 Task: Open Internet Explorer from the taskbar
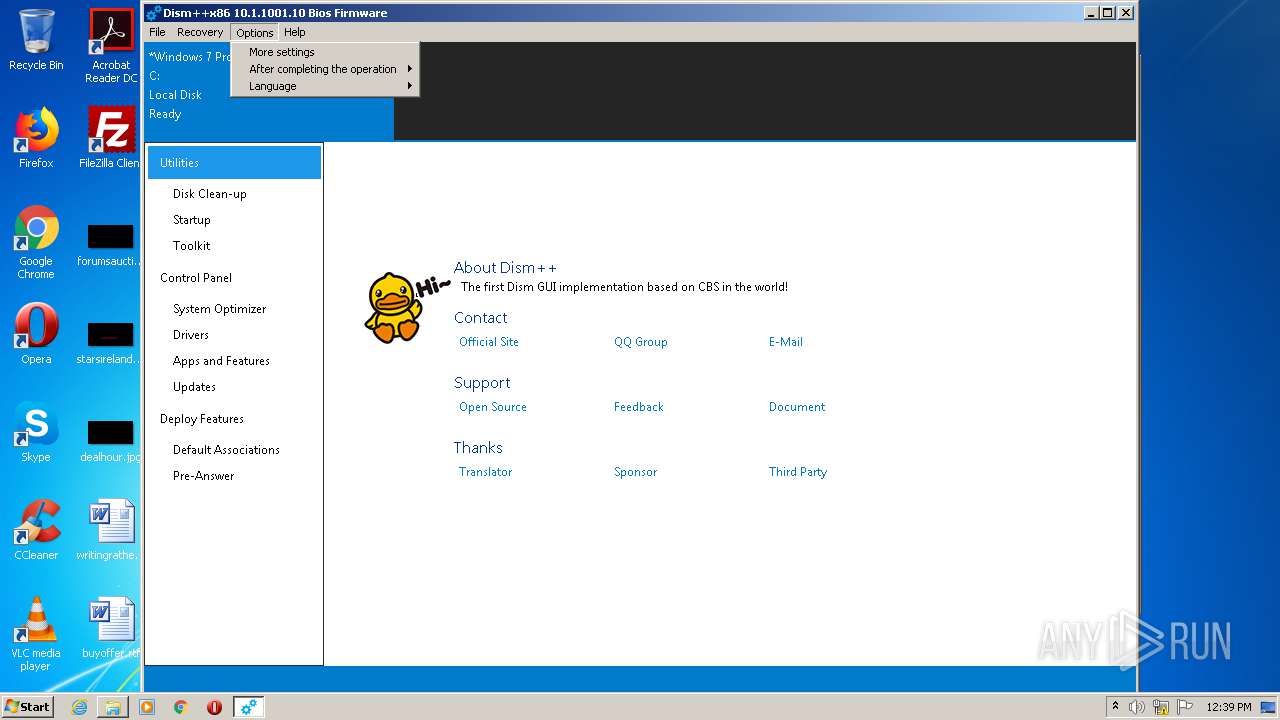(x=79, y=707)
